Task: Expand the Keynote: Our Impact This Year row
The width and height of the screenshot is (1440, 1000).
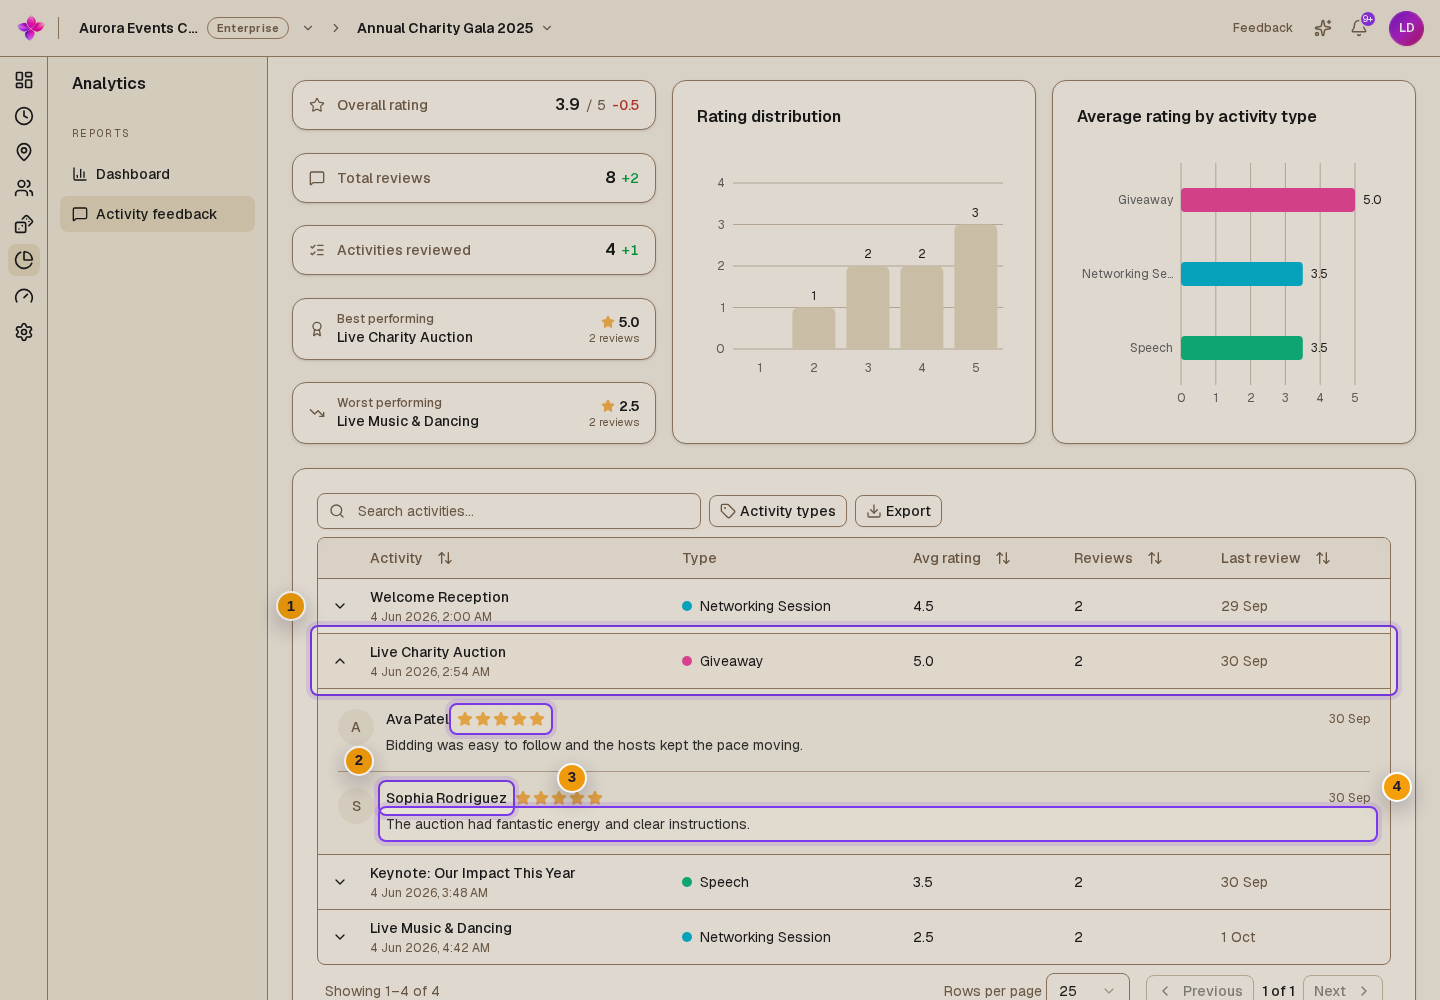Action: 340,882
